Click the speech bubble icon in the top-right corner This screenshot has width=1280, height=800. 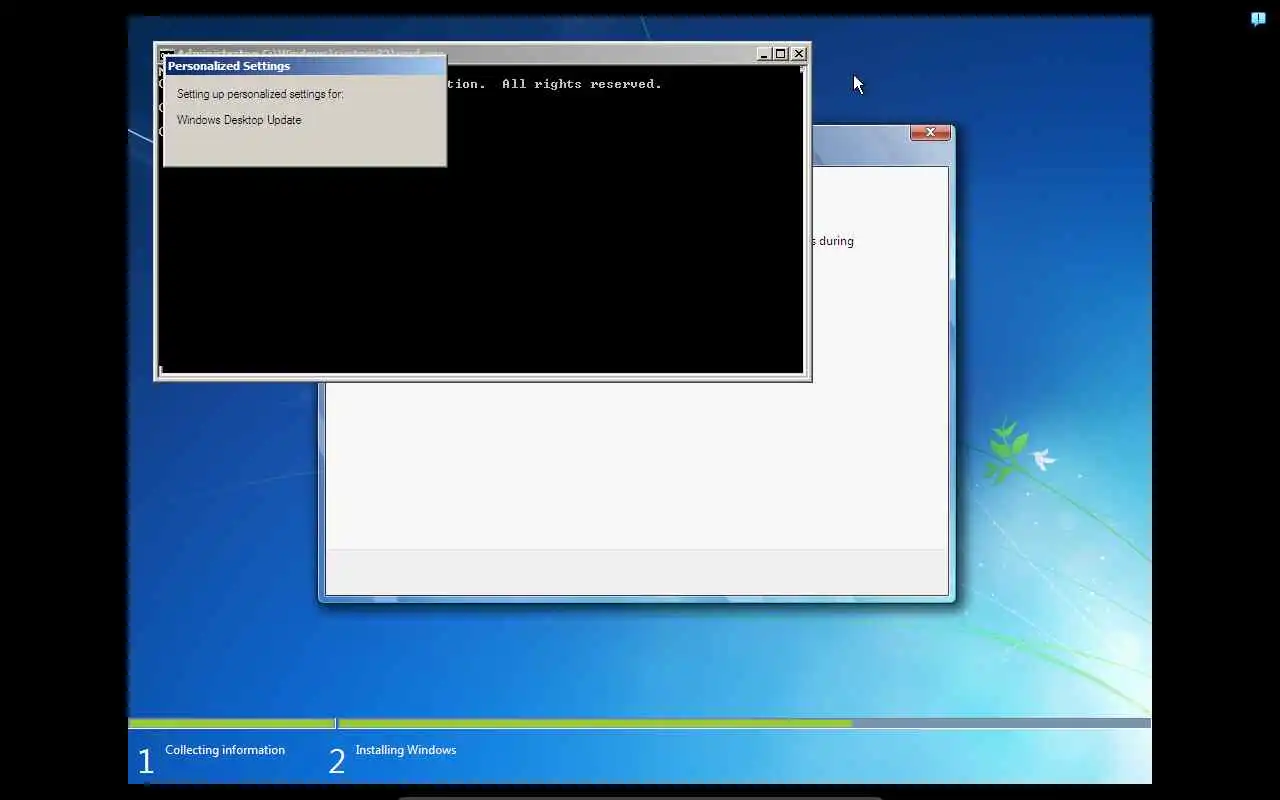[x=1258, y=19]
